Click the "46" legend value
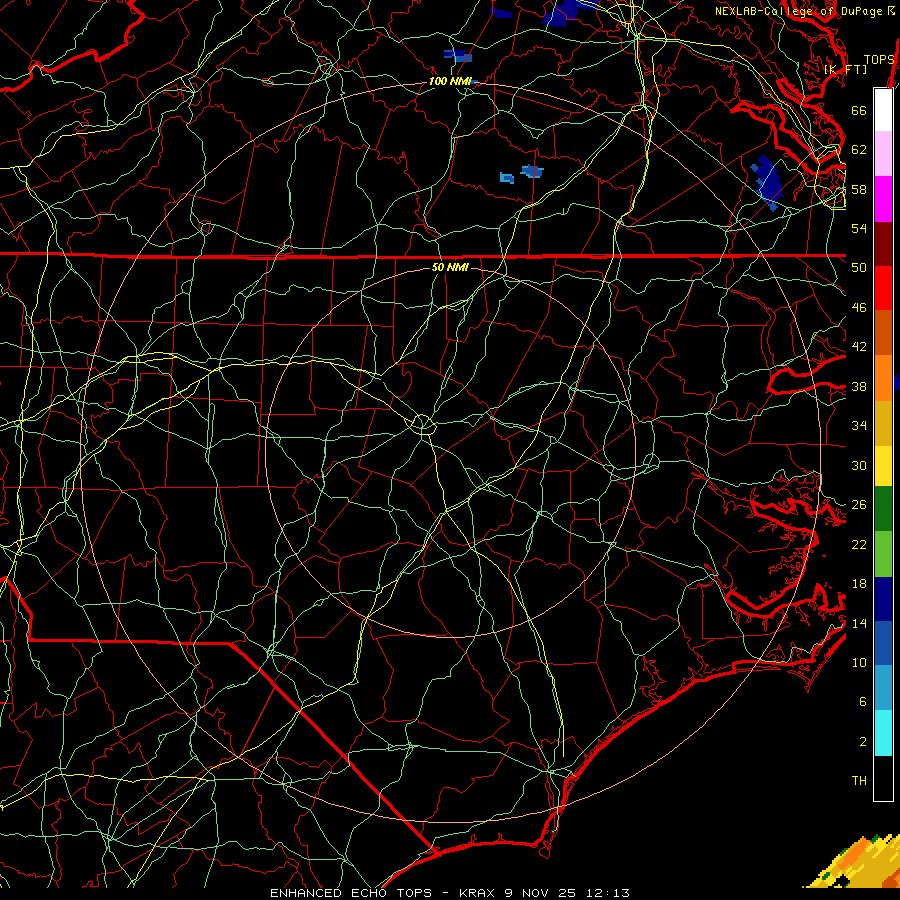Screen dimensions: 900x900 pos(859,308)
